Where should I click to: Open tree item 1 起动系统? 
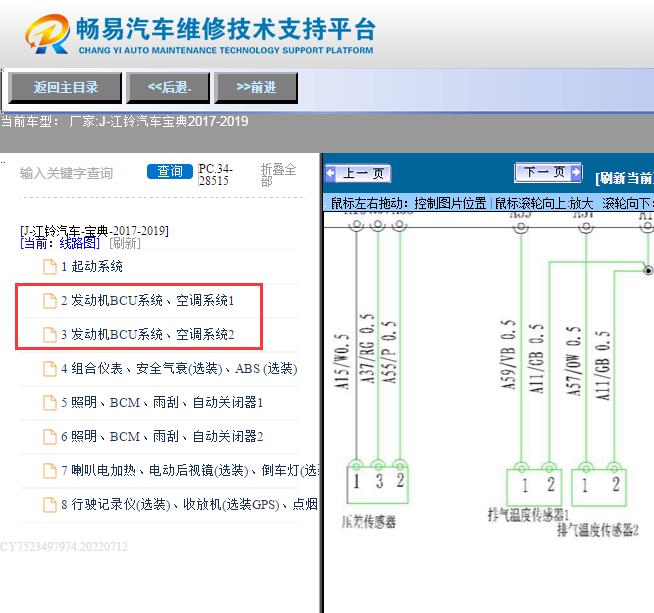(92, 266)
